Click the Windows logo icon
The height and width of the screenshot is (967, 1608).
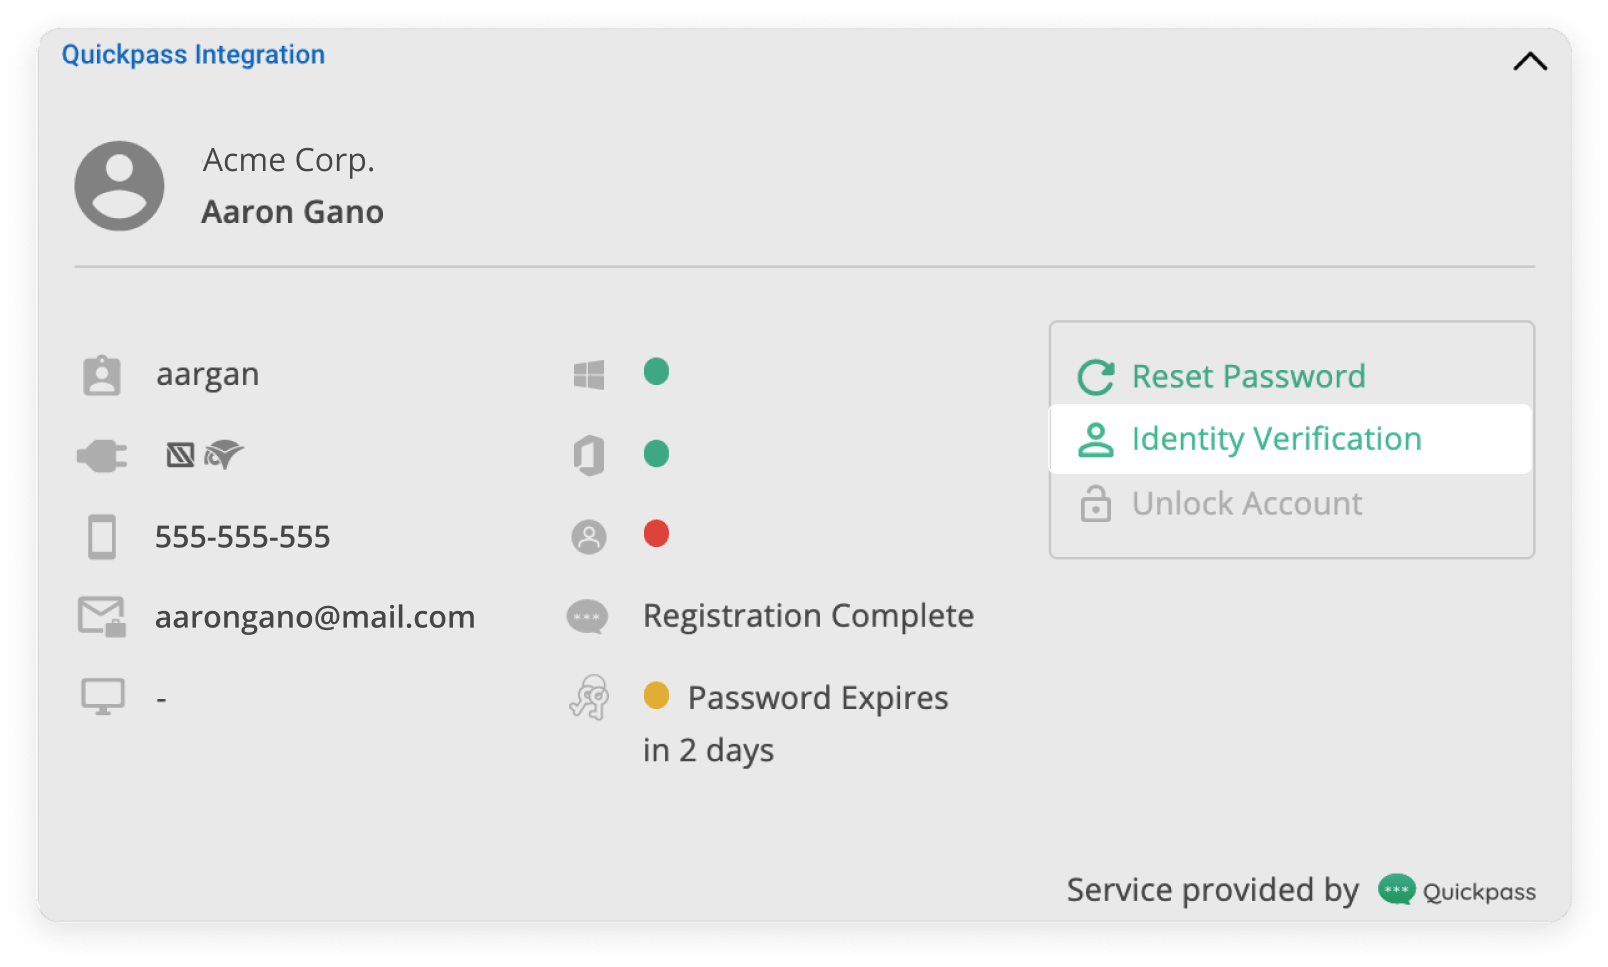click(589, 375)
